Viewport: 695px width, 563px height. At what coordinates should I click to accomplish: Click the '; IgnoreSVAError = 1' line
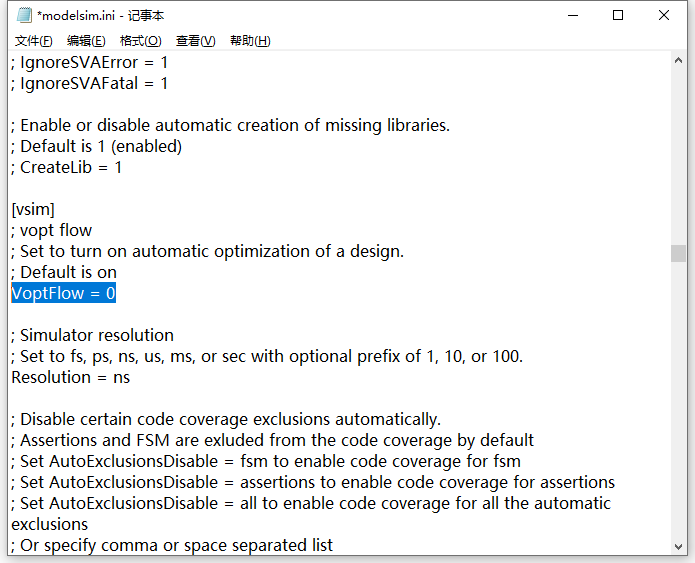(x=89, y=63)
